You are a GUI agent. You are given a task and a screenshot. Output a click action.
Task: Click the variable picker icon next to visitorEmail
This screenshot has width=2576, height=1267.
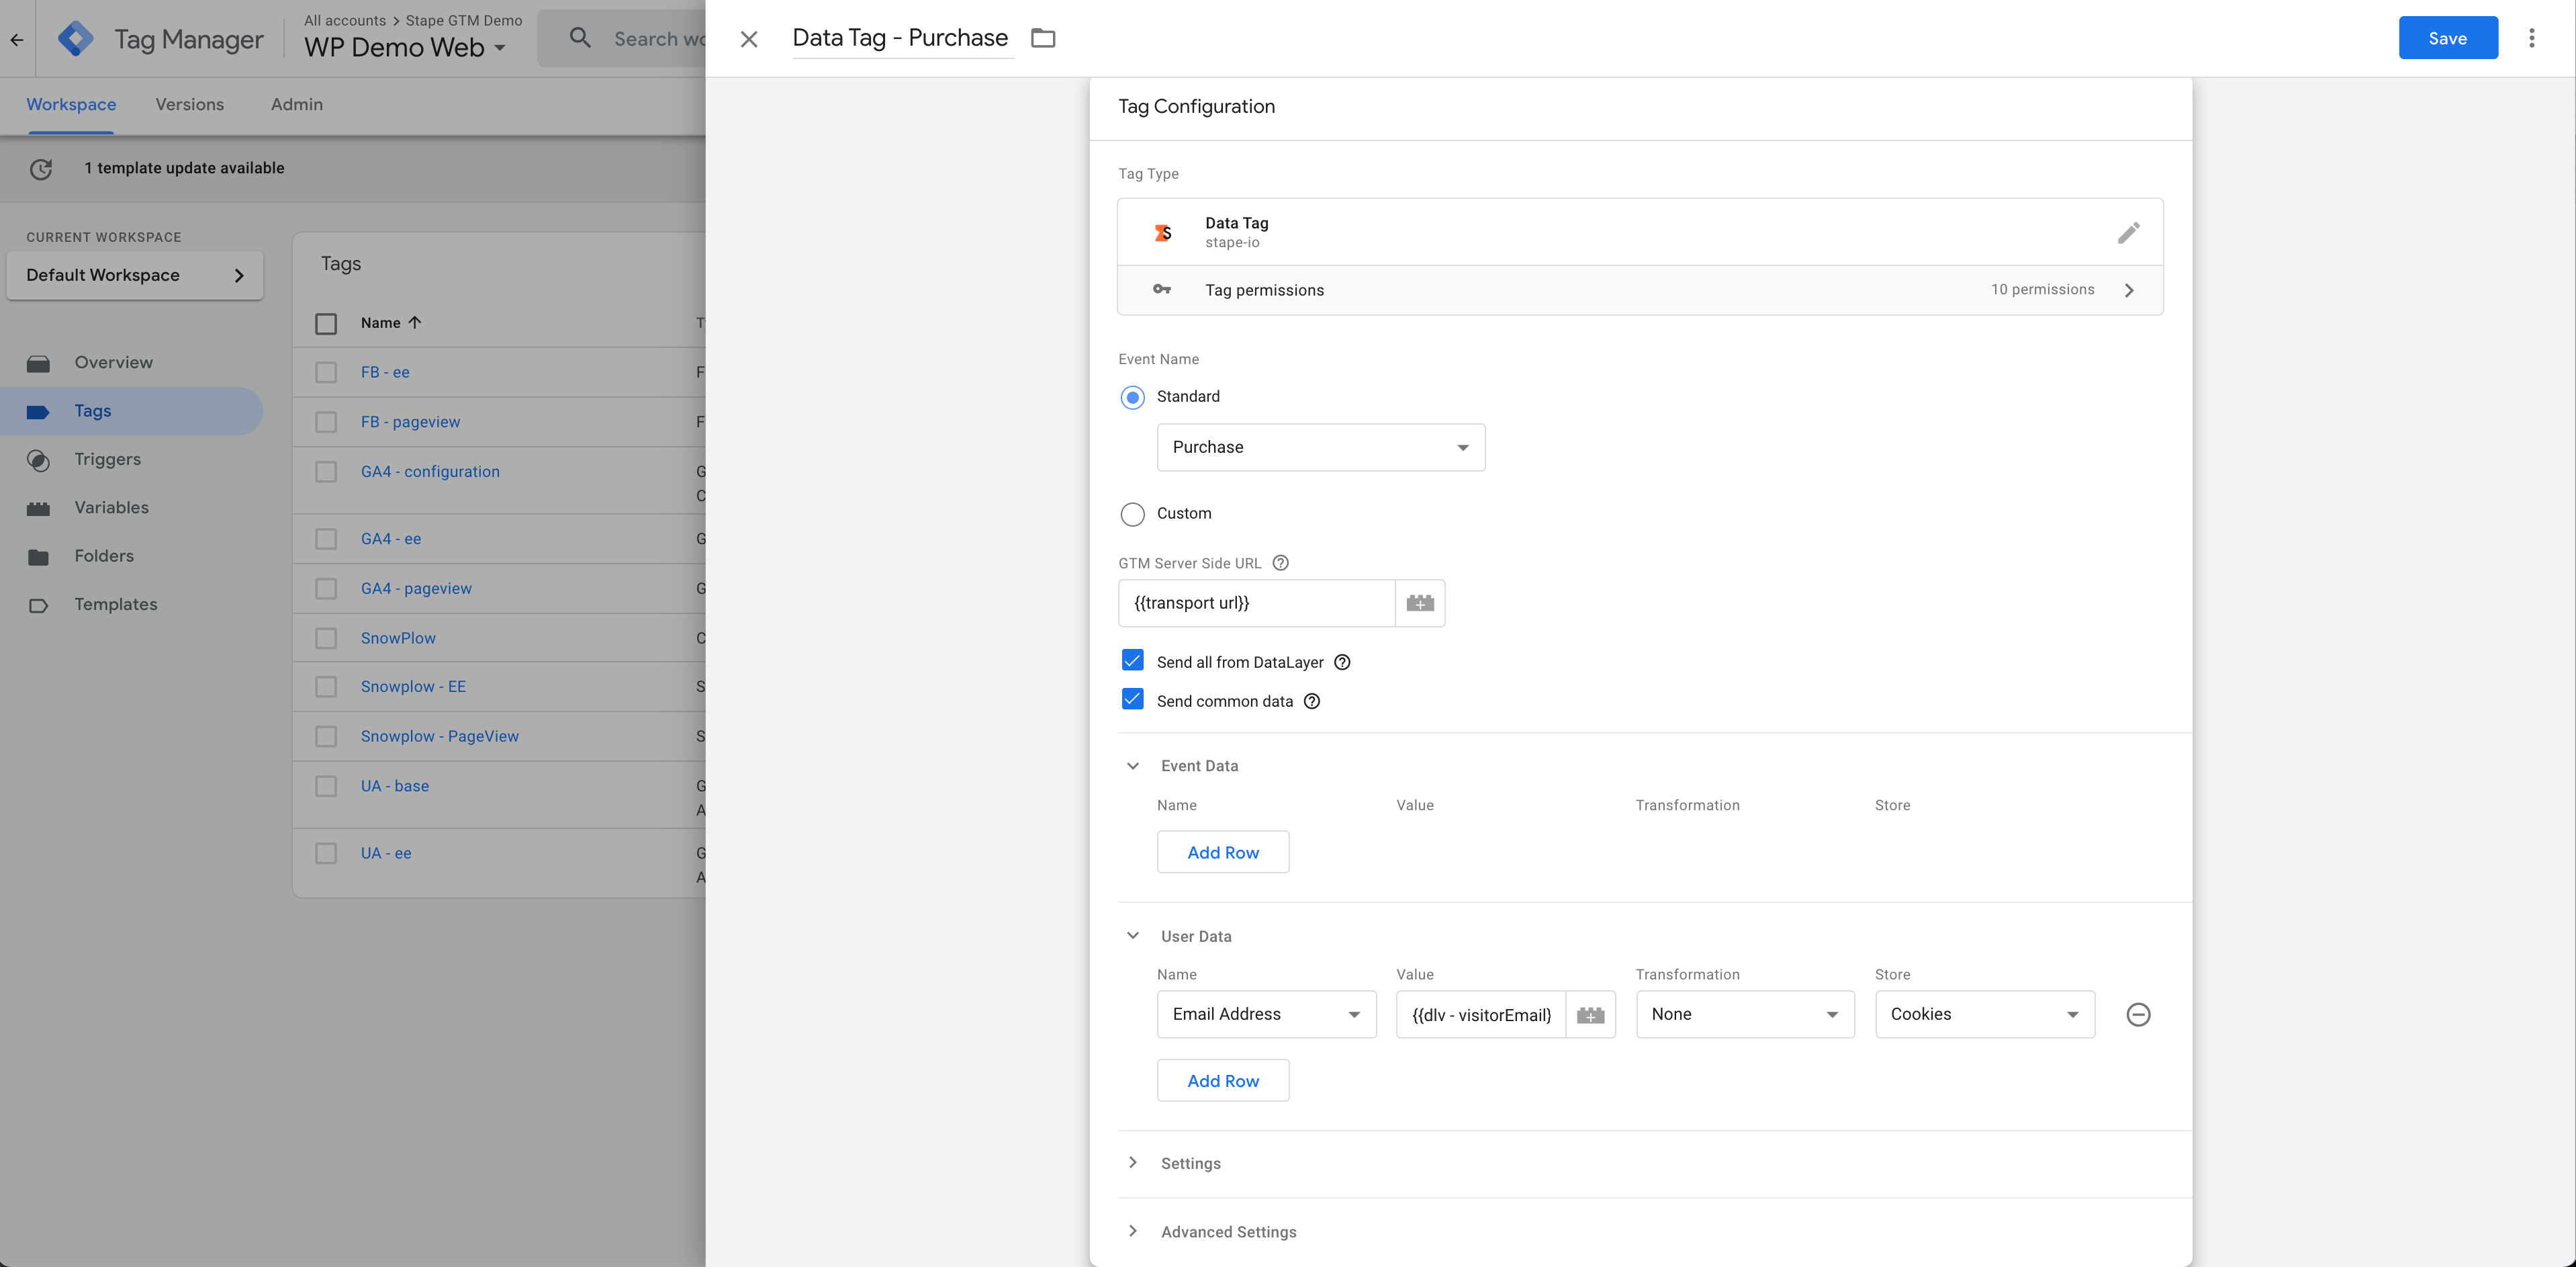pyautogui.click(x=1589, y=1014)
